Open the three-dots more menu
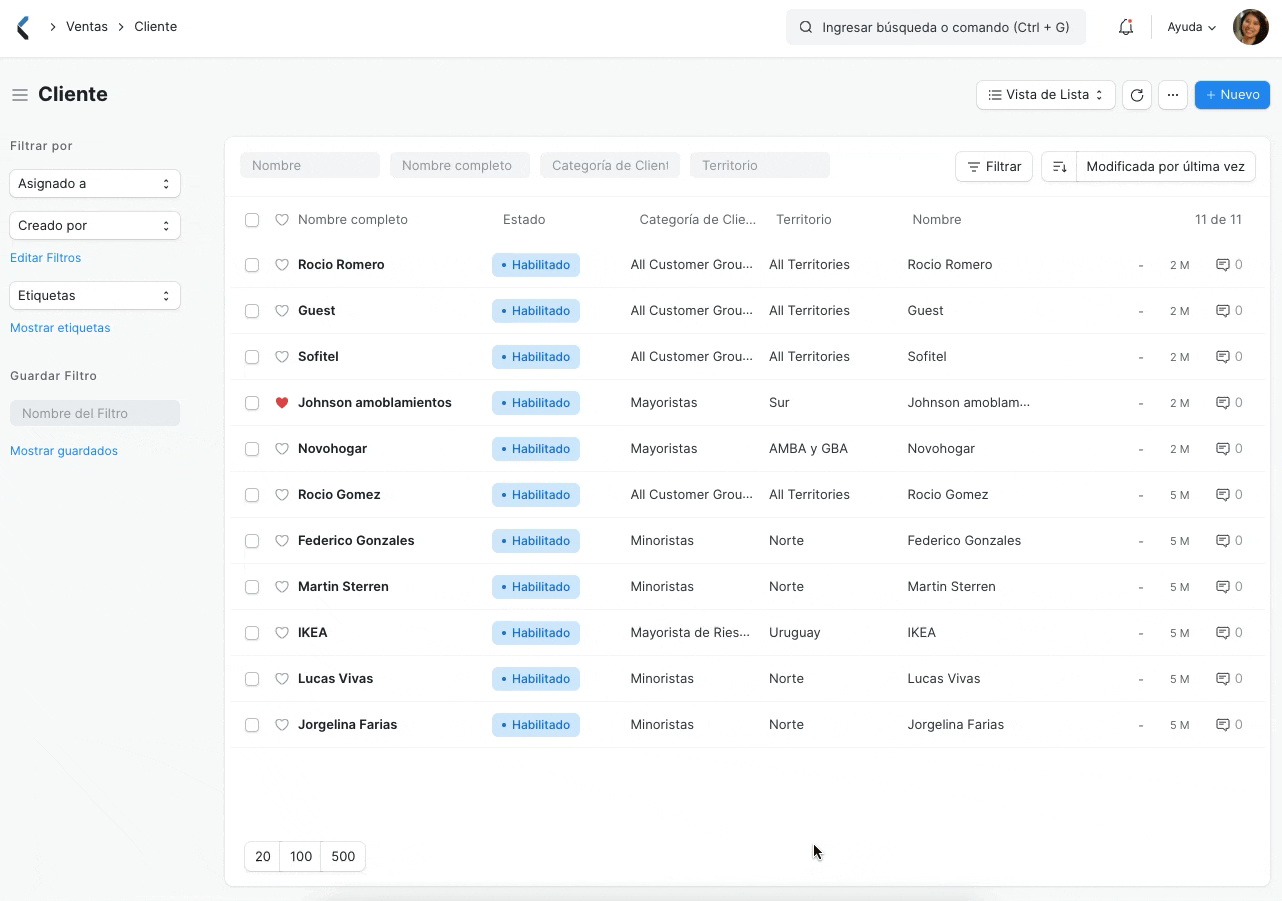The height and width of the screenshot is (901, 1282). point(1173,95)
